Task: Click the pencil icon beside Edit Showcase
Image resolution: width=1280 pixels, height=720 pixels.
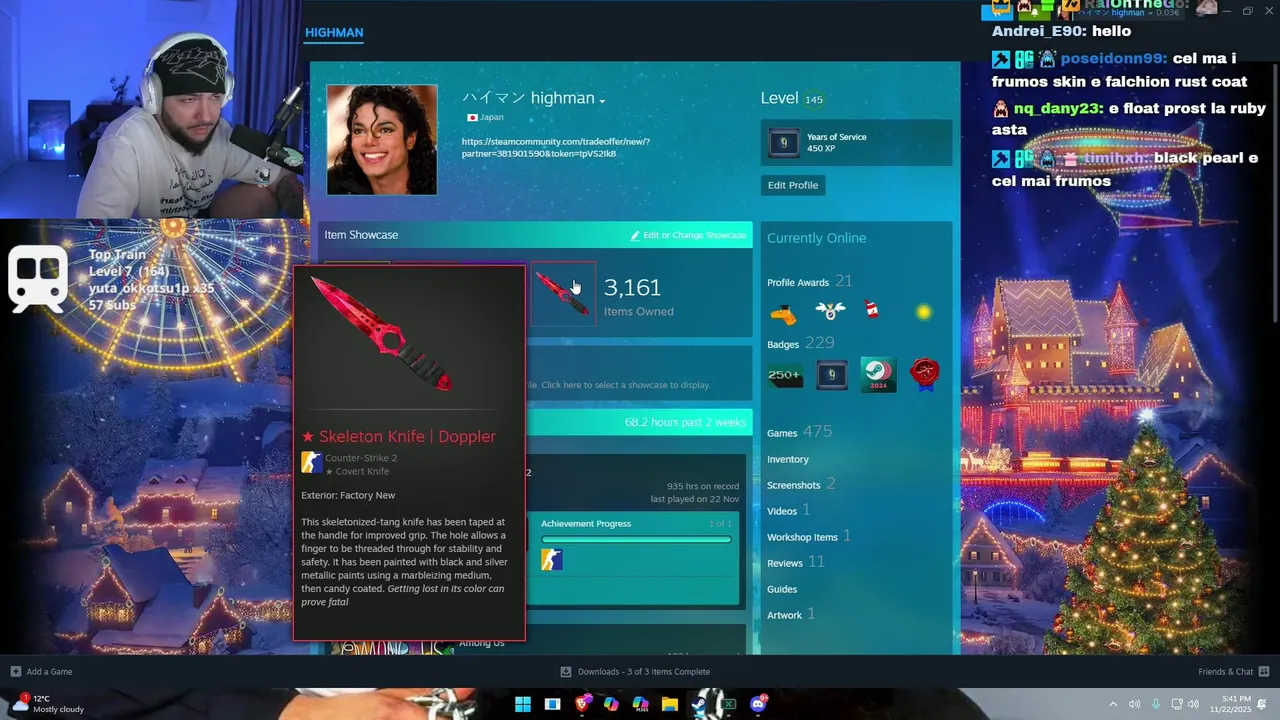Action: 635,235
